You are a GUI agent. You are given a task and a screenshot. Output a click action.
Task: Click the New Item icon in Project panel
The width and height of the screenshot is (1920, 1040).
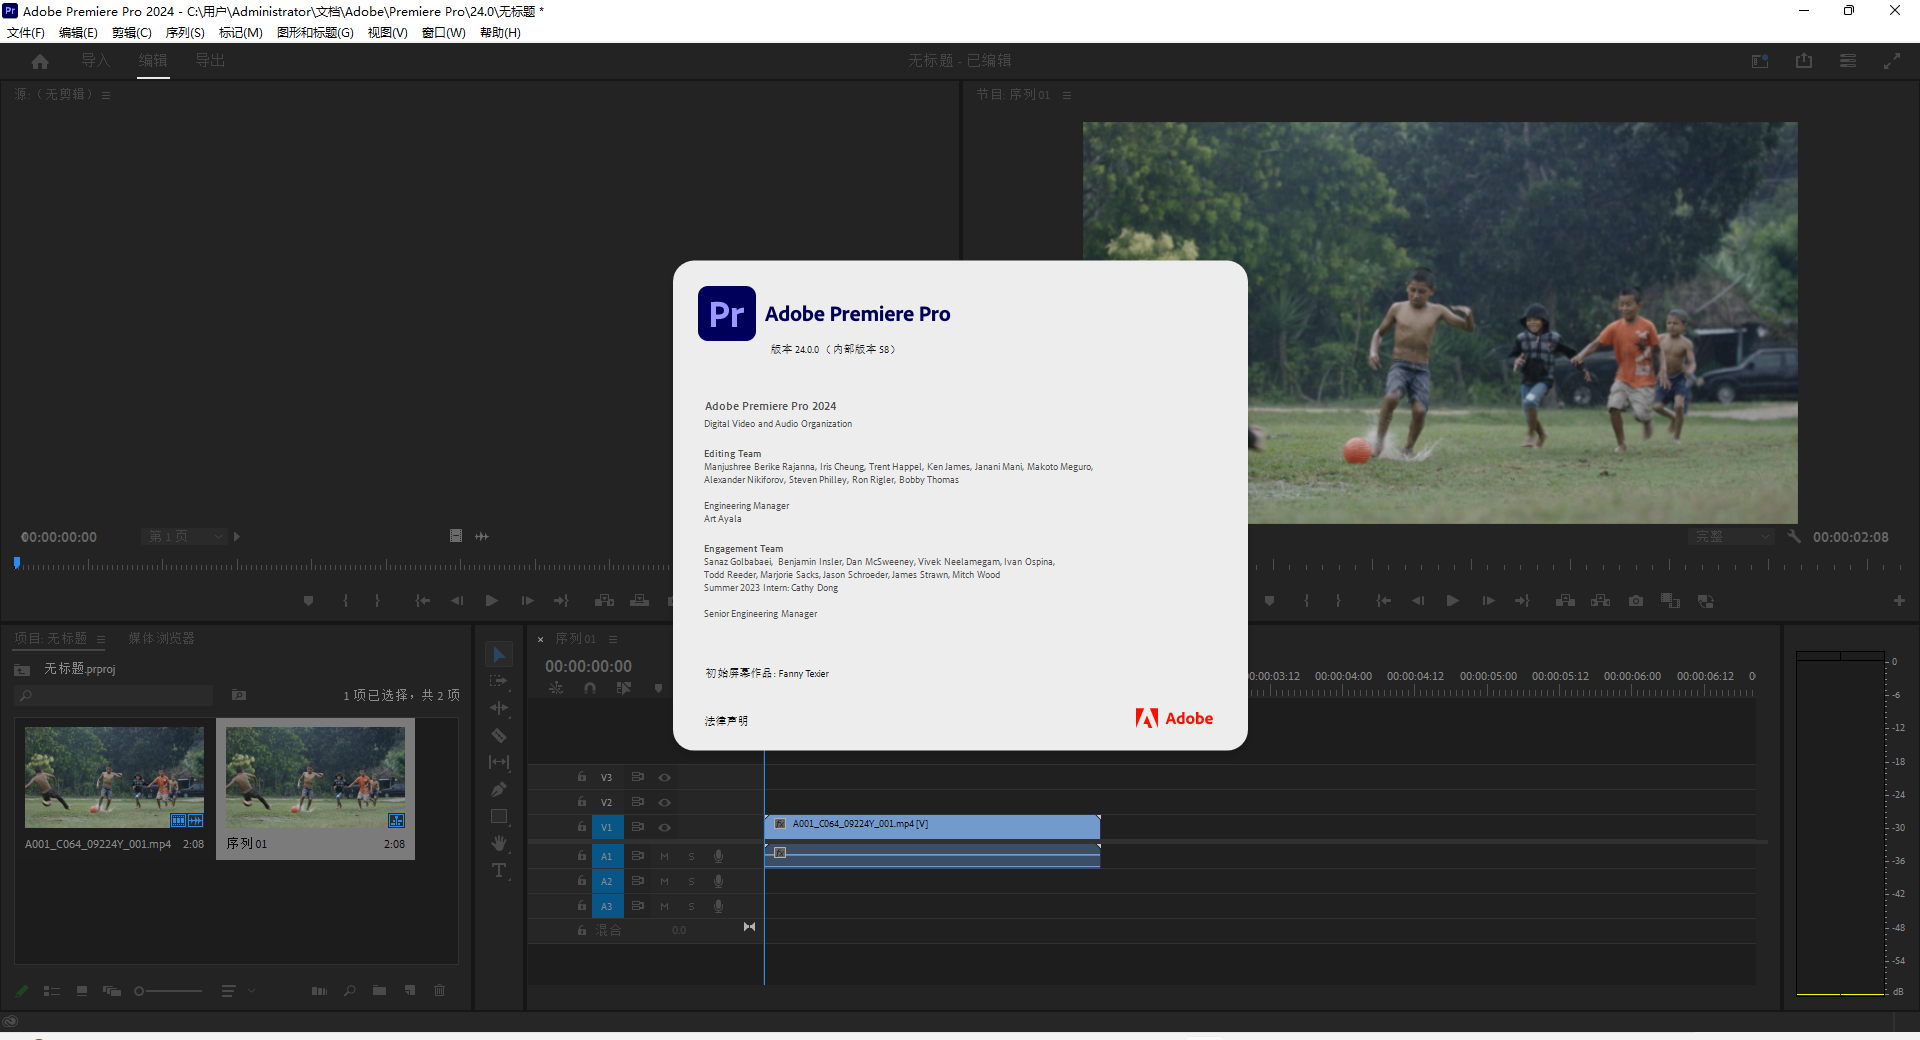click(410, 991)
